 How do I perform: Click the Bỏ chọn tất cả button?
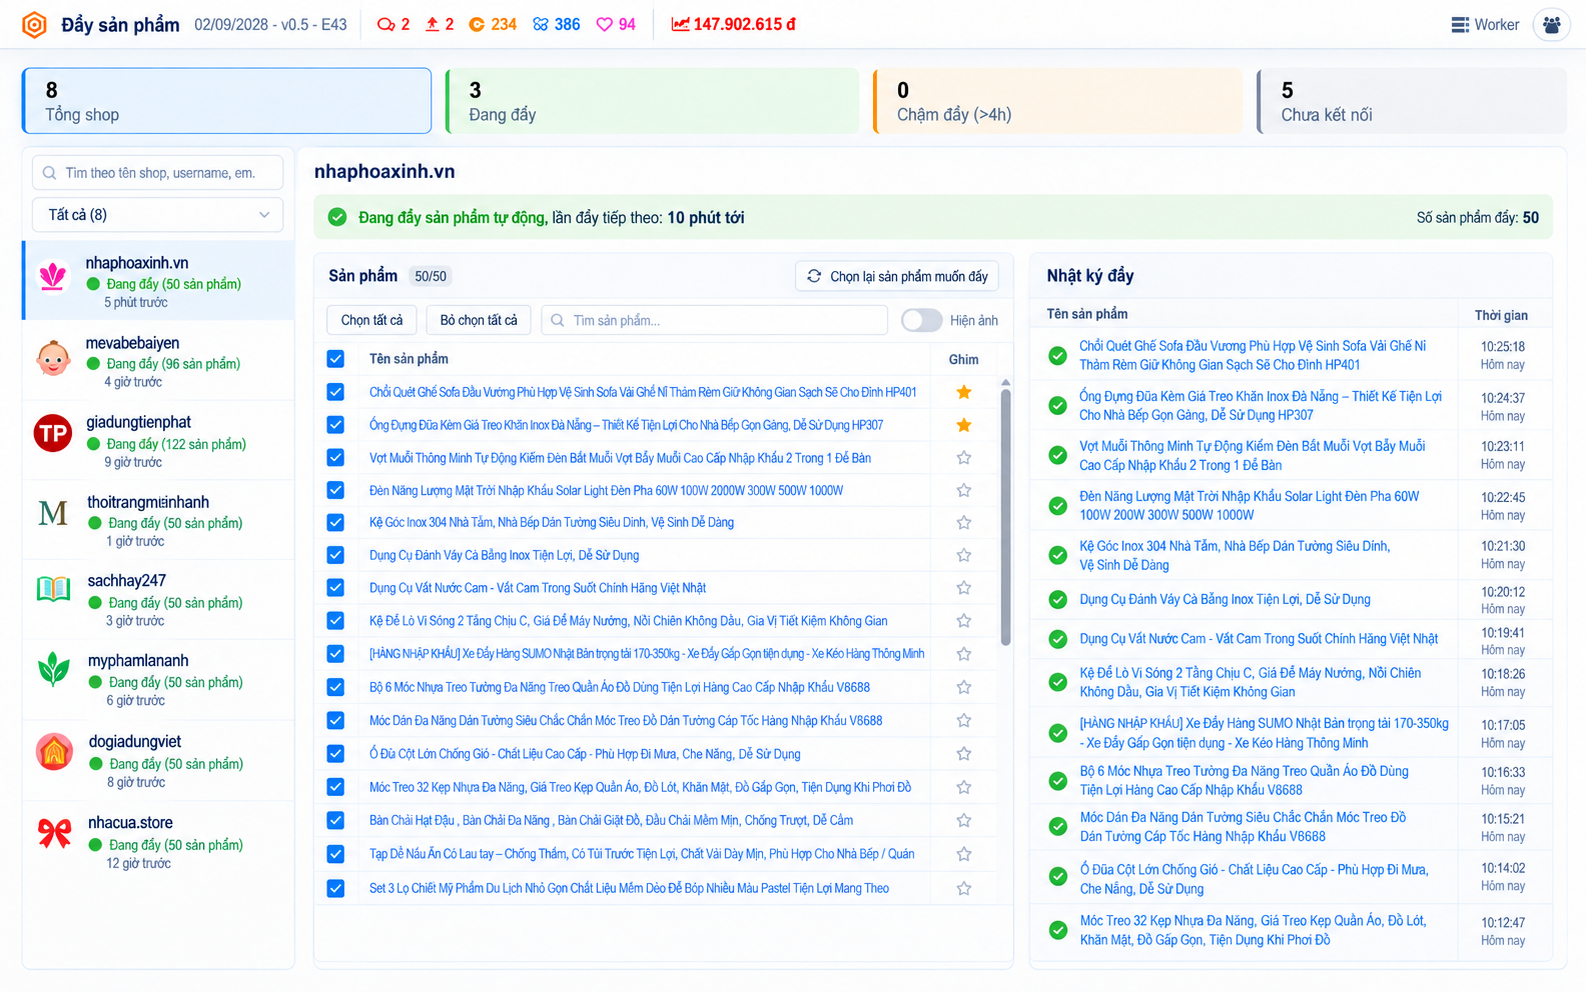[x=479, y=320]
